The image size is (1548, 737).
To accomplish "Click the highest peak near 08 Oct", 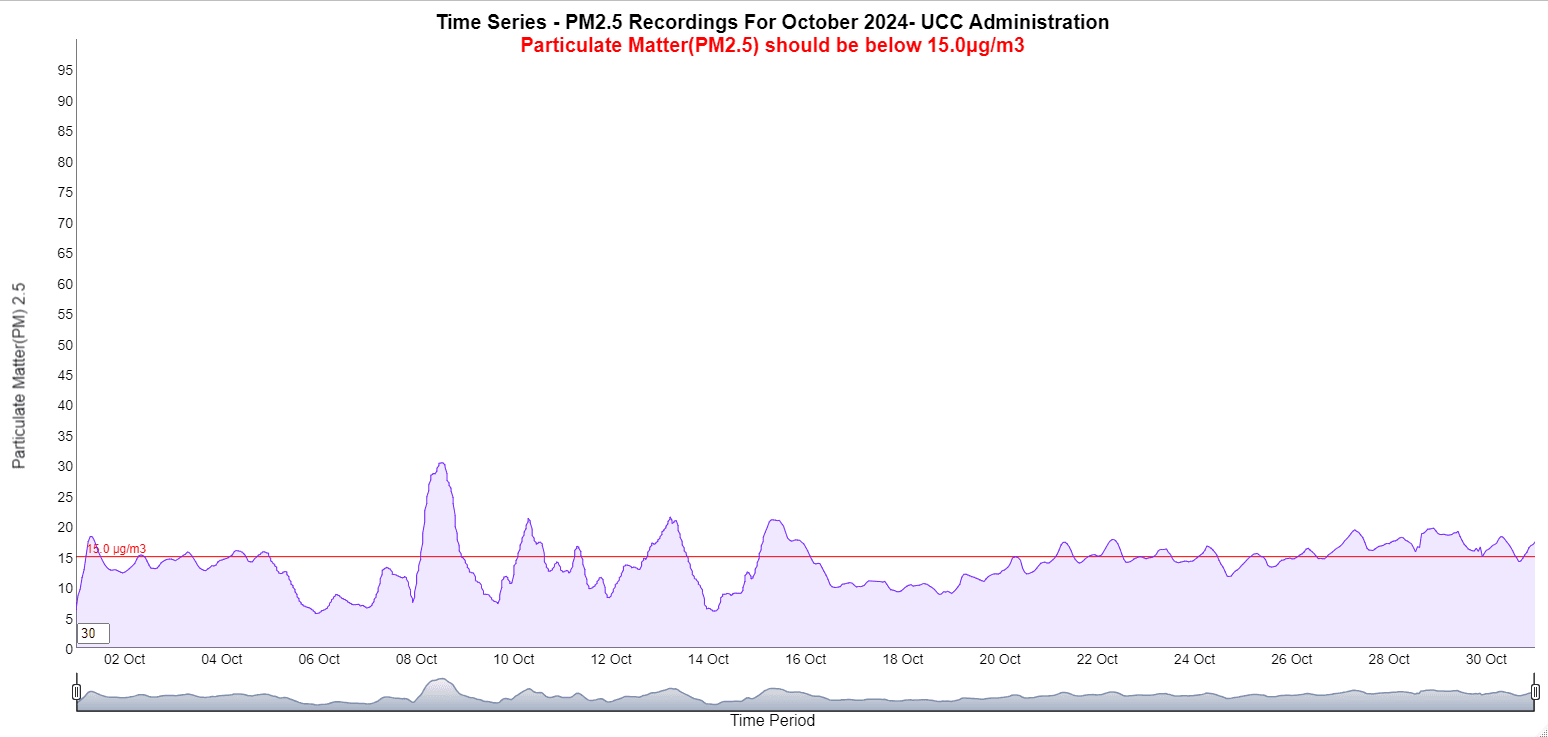I will coord(441,464).
